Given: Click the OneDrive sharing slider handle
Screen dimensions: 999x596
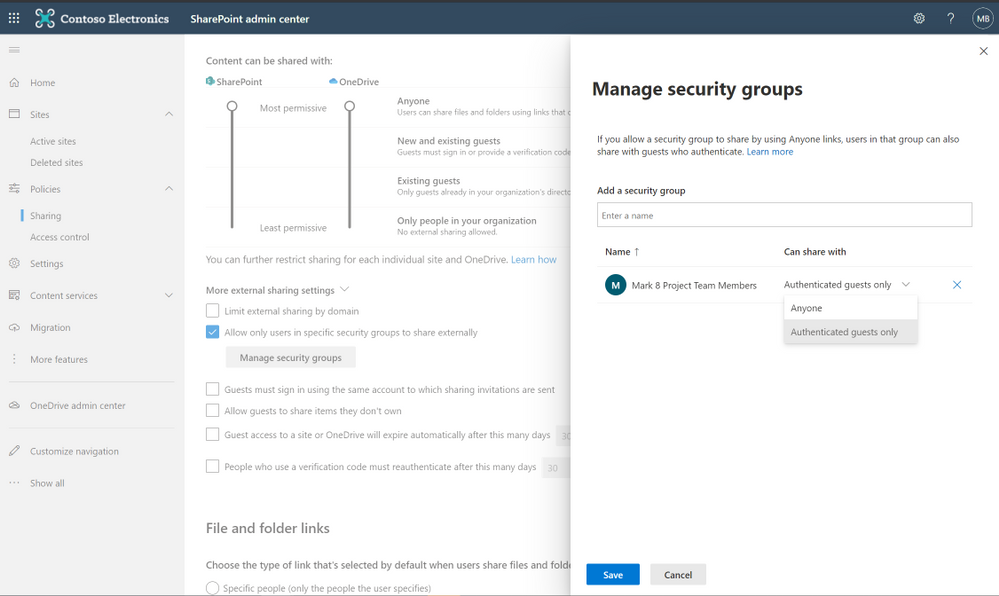Looking at the screenshot, I should [x=350, y=106].
